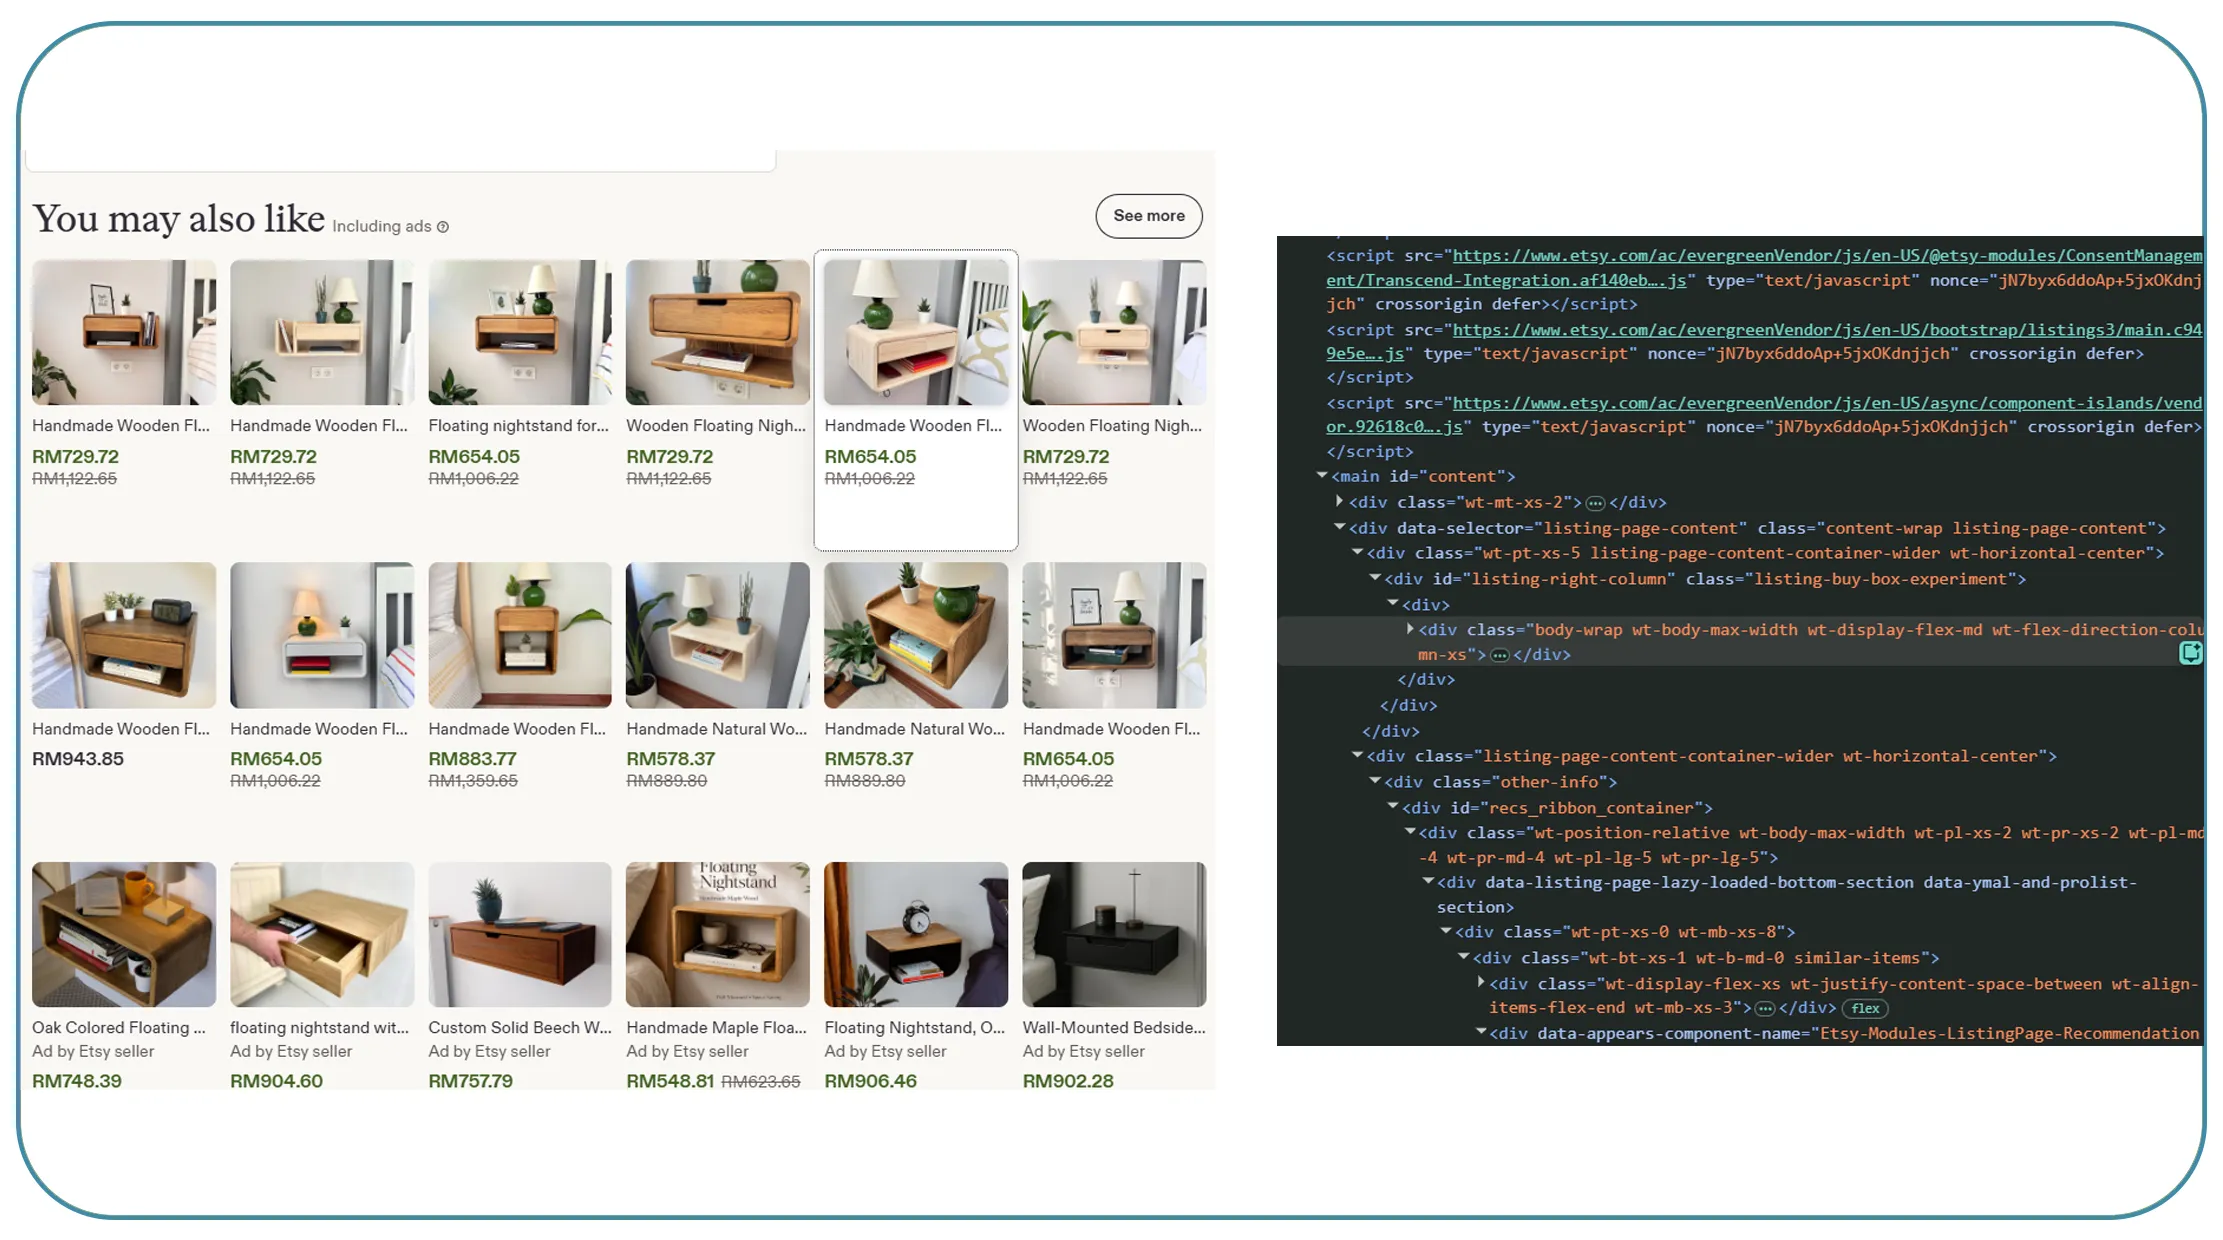Screen dimensions: 2223x1240
Task: Click the 'Floating nightstand for...' title
Action: [518, 426]
